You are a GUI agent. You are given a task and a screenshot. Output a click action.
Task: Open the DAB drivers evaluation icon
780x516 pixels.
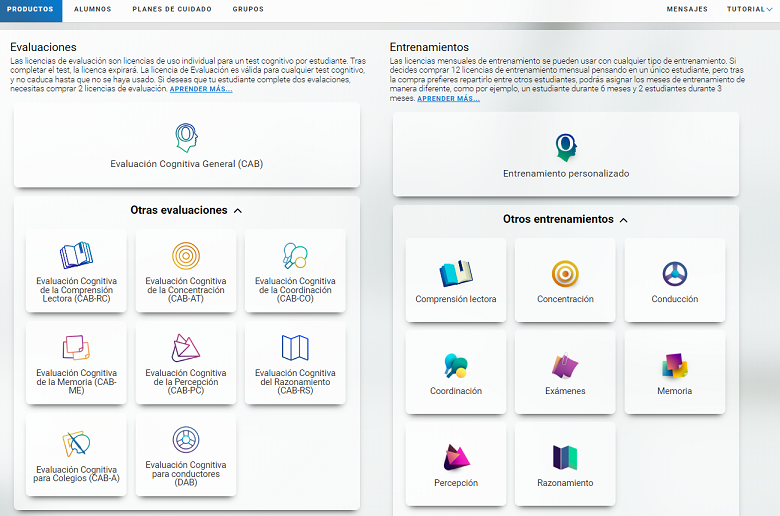[x=186, y=440]
